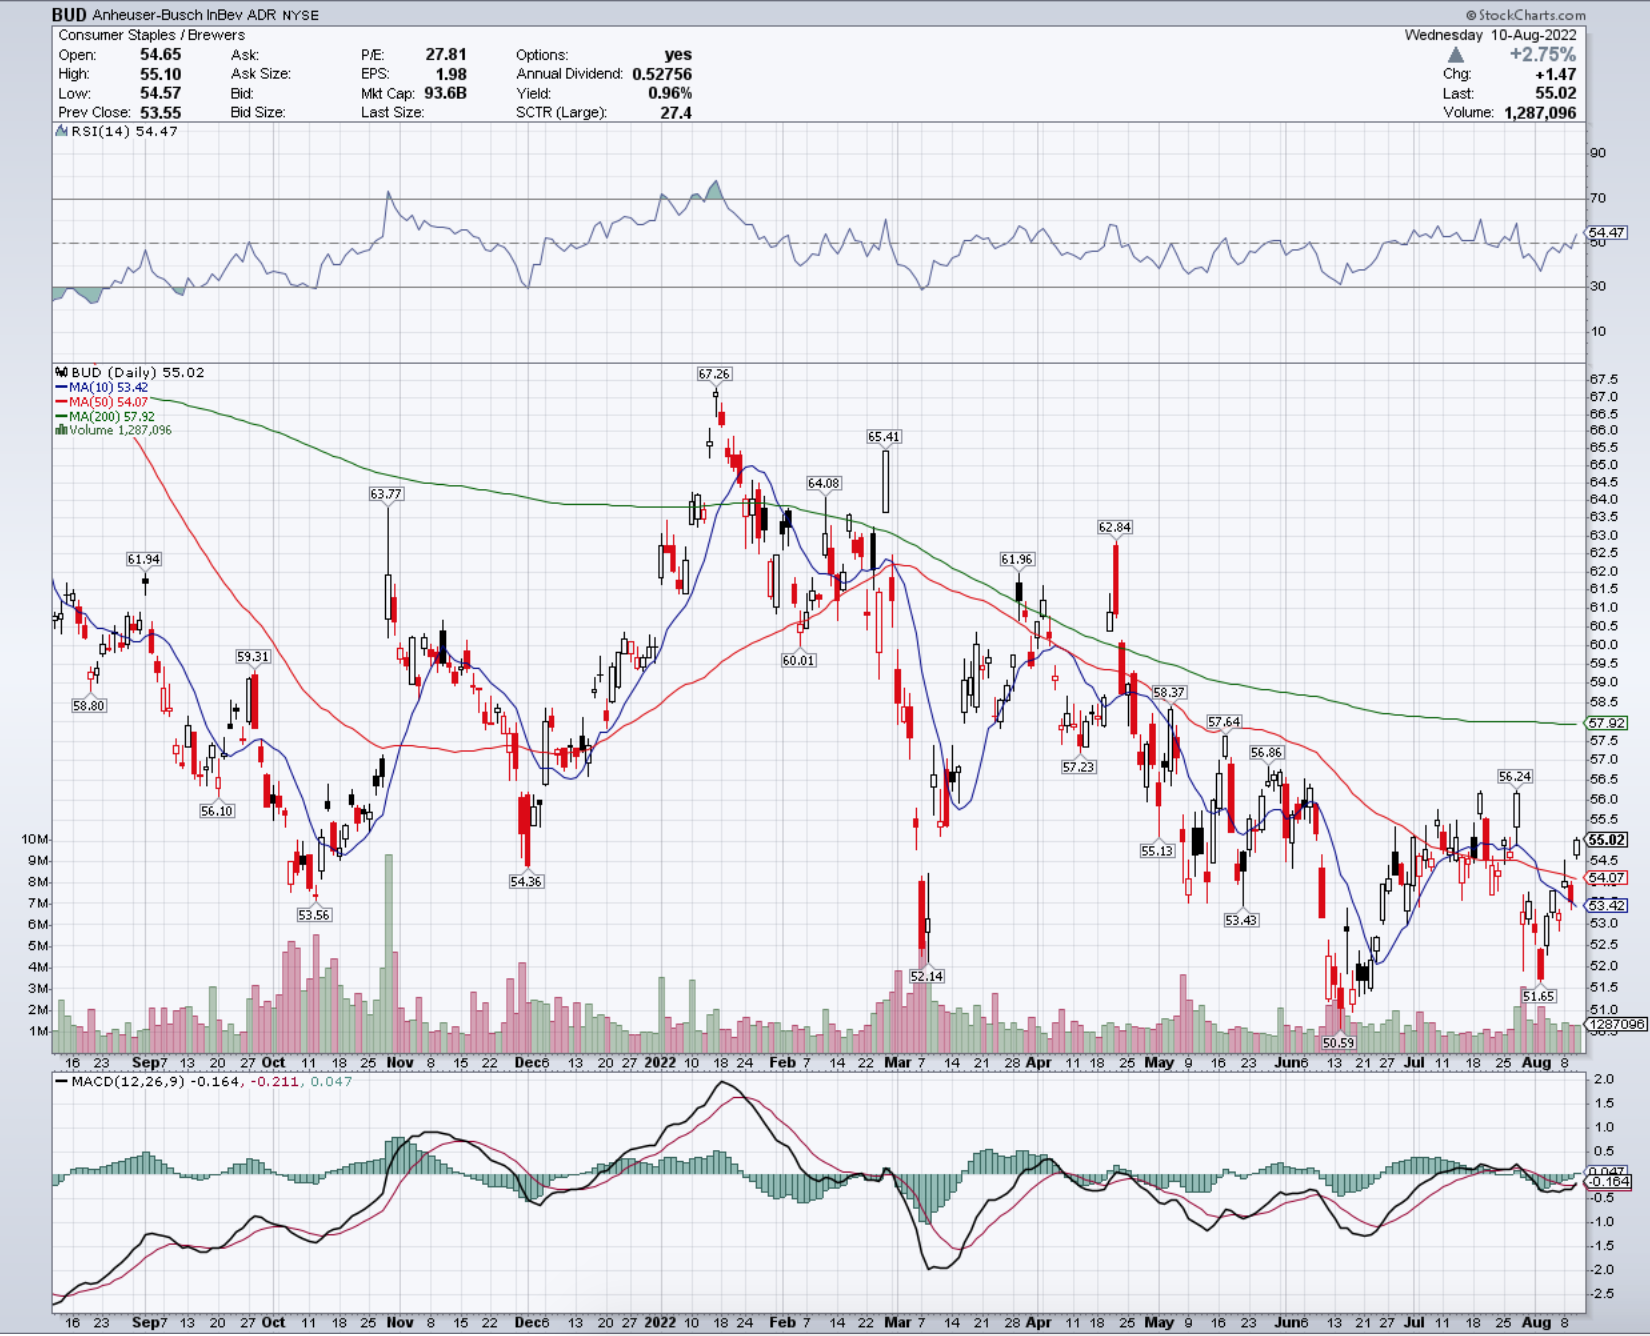
Task: Click the Annual Dividend value 0.52756
Action: tap(662, 74)
